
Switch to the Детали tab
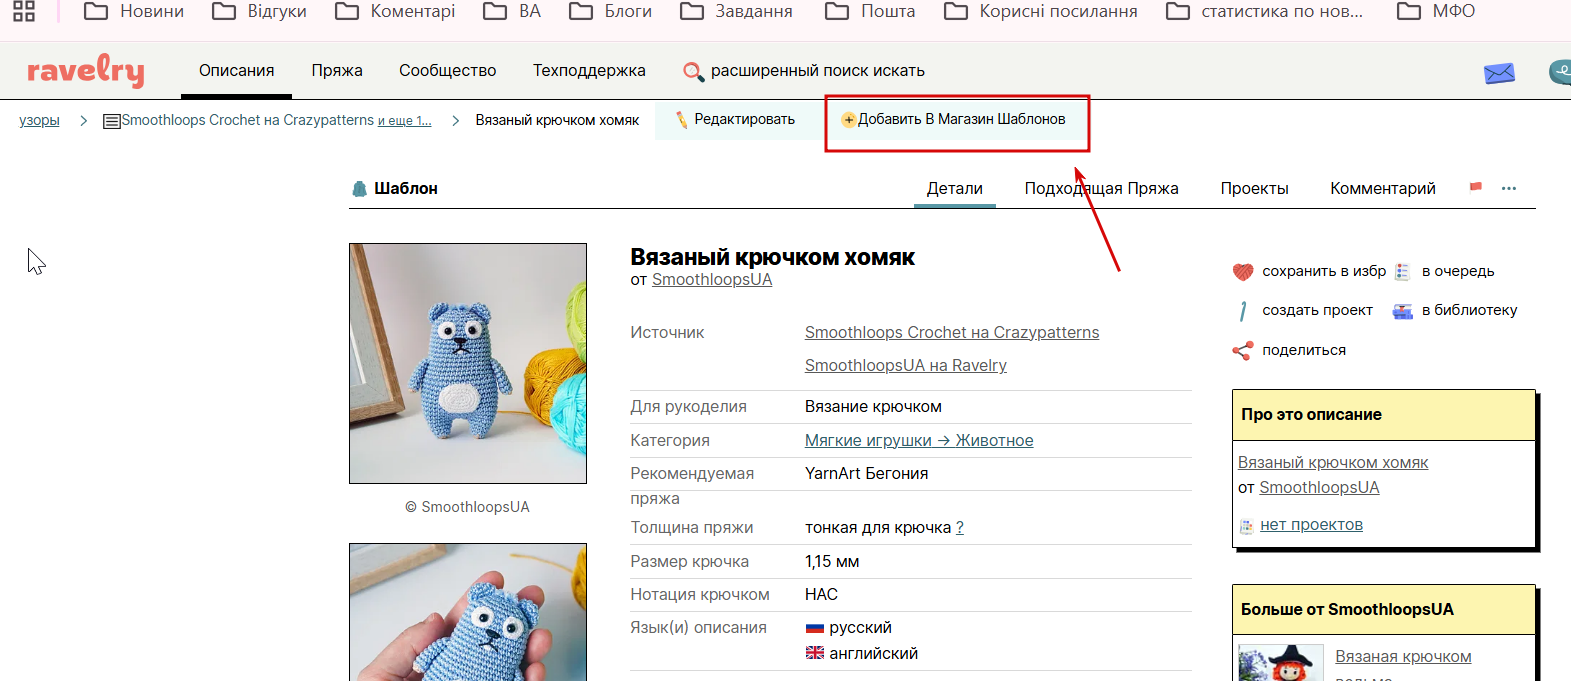[x=955, y=188]
